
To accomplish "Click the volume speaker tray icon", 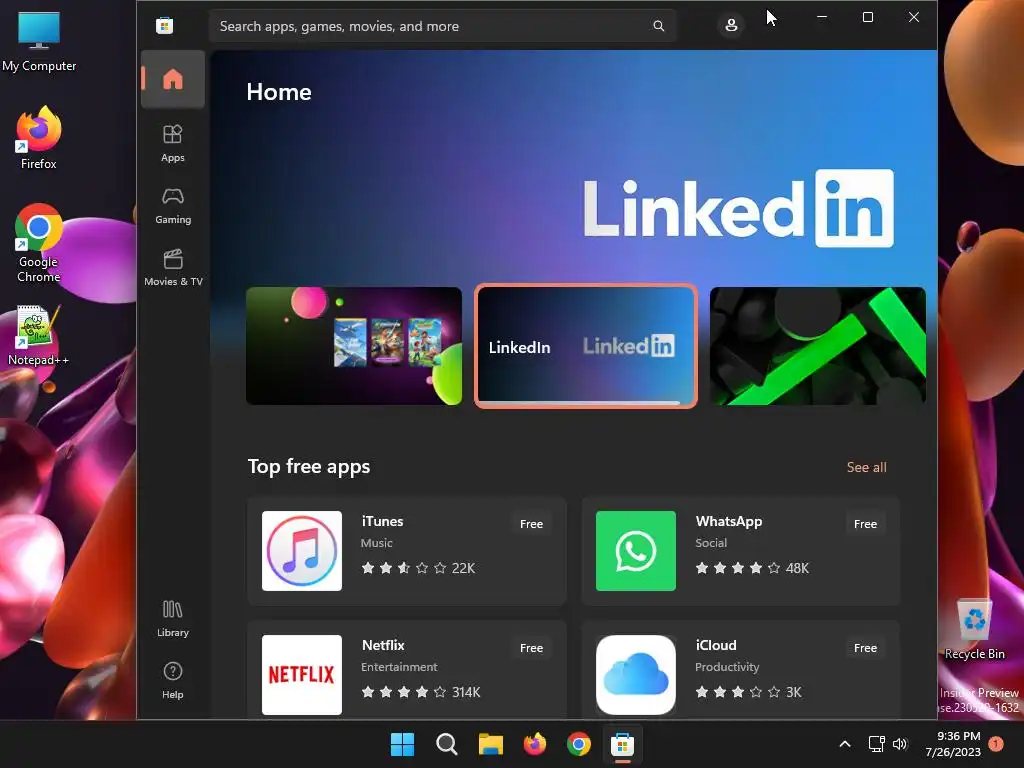I will (x=900, y=744).
